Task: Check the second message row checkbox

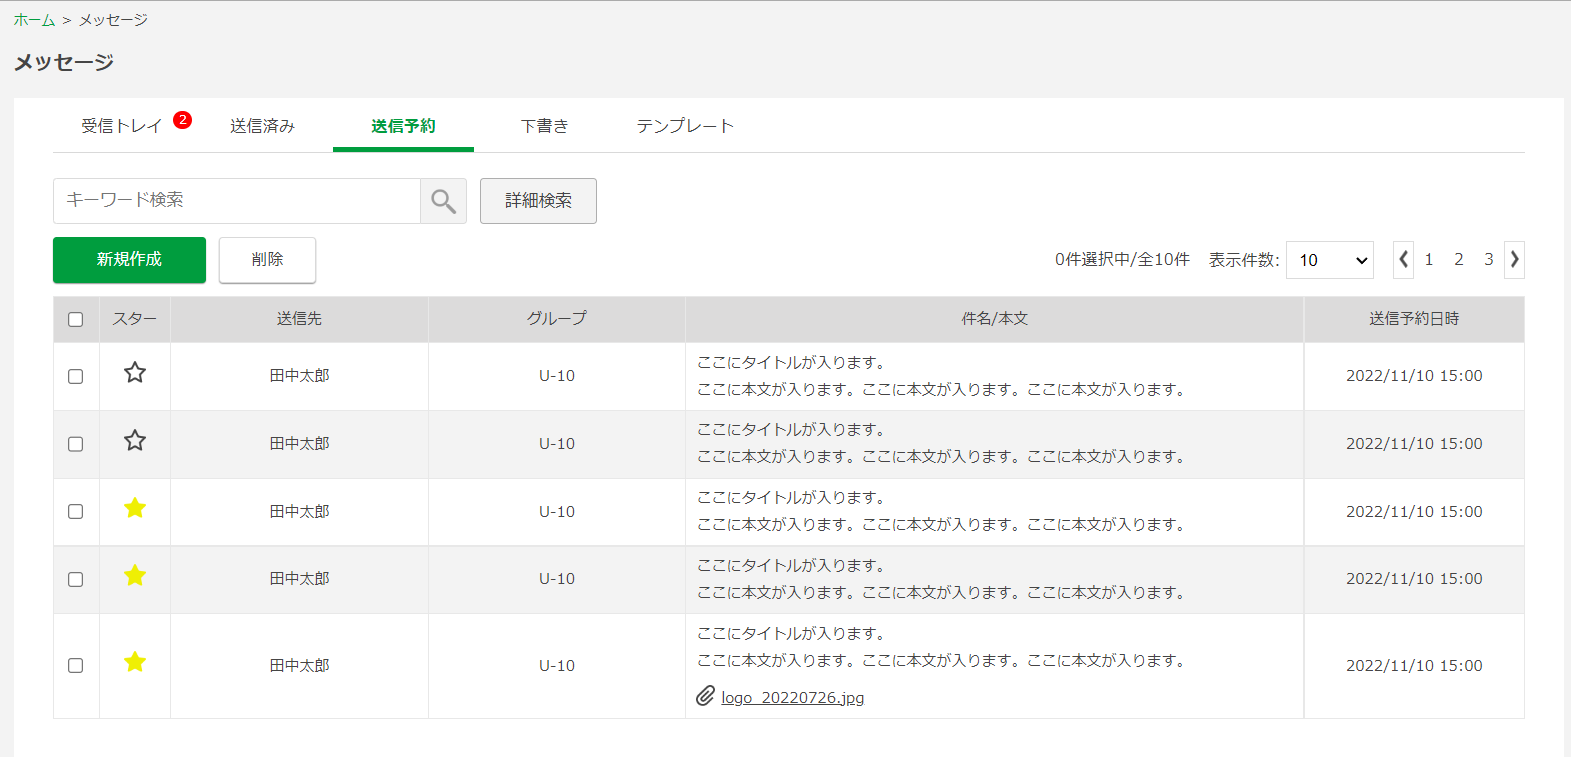Action: tap(75, 444)
